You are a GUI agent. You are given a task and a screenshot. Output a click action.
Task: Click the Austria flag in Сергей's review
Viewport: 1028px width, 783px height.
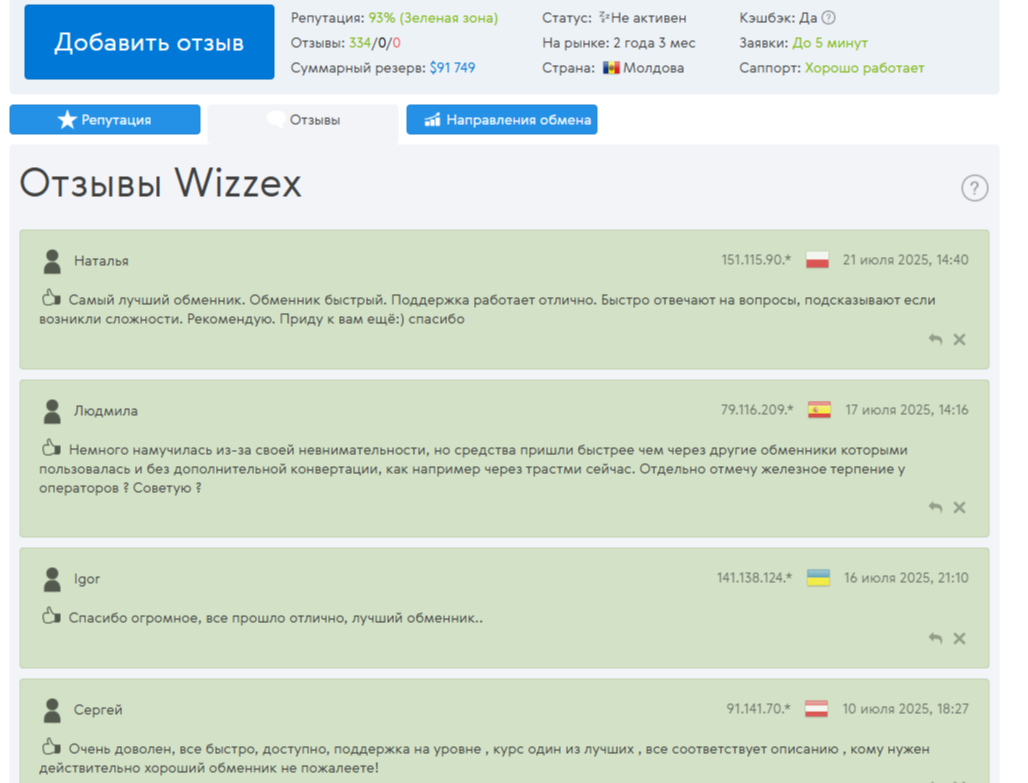pyautogui.click(x=816, y=709)
